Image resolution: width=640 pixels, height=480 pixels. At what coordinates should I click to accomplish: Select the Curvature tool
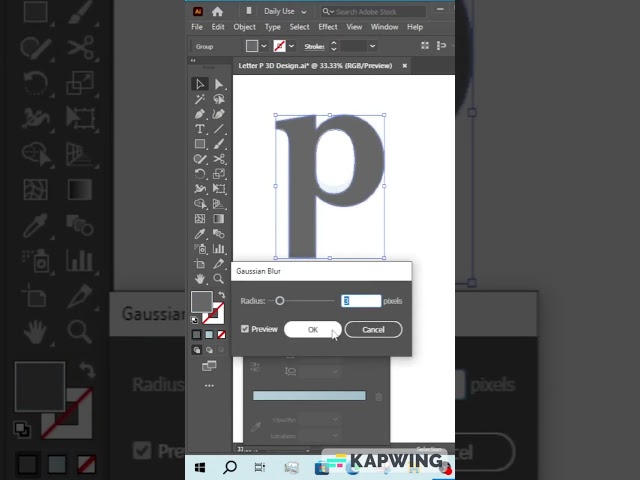219,114
